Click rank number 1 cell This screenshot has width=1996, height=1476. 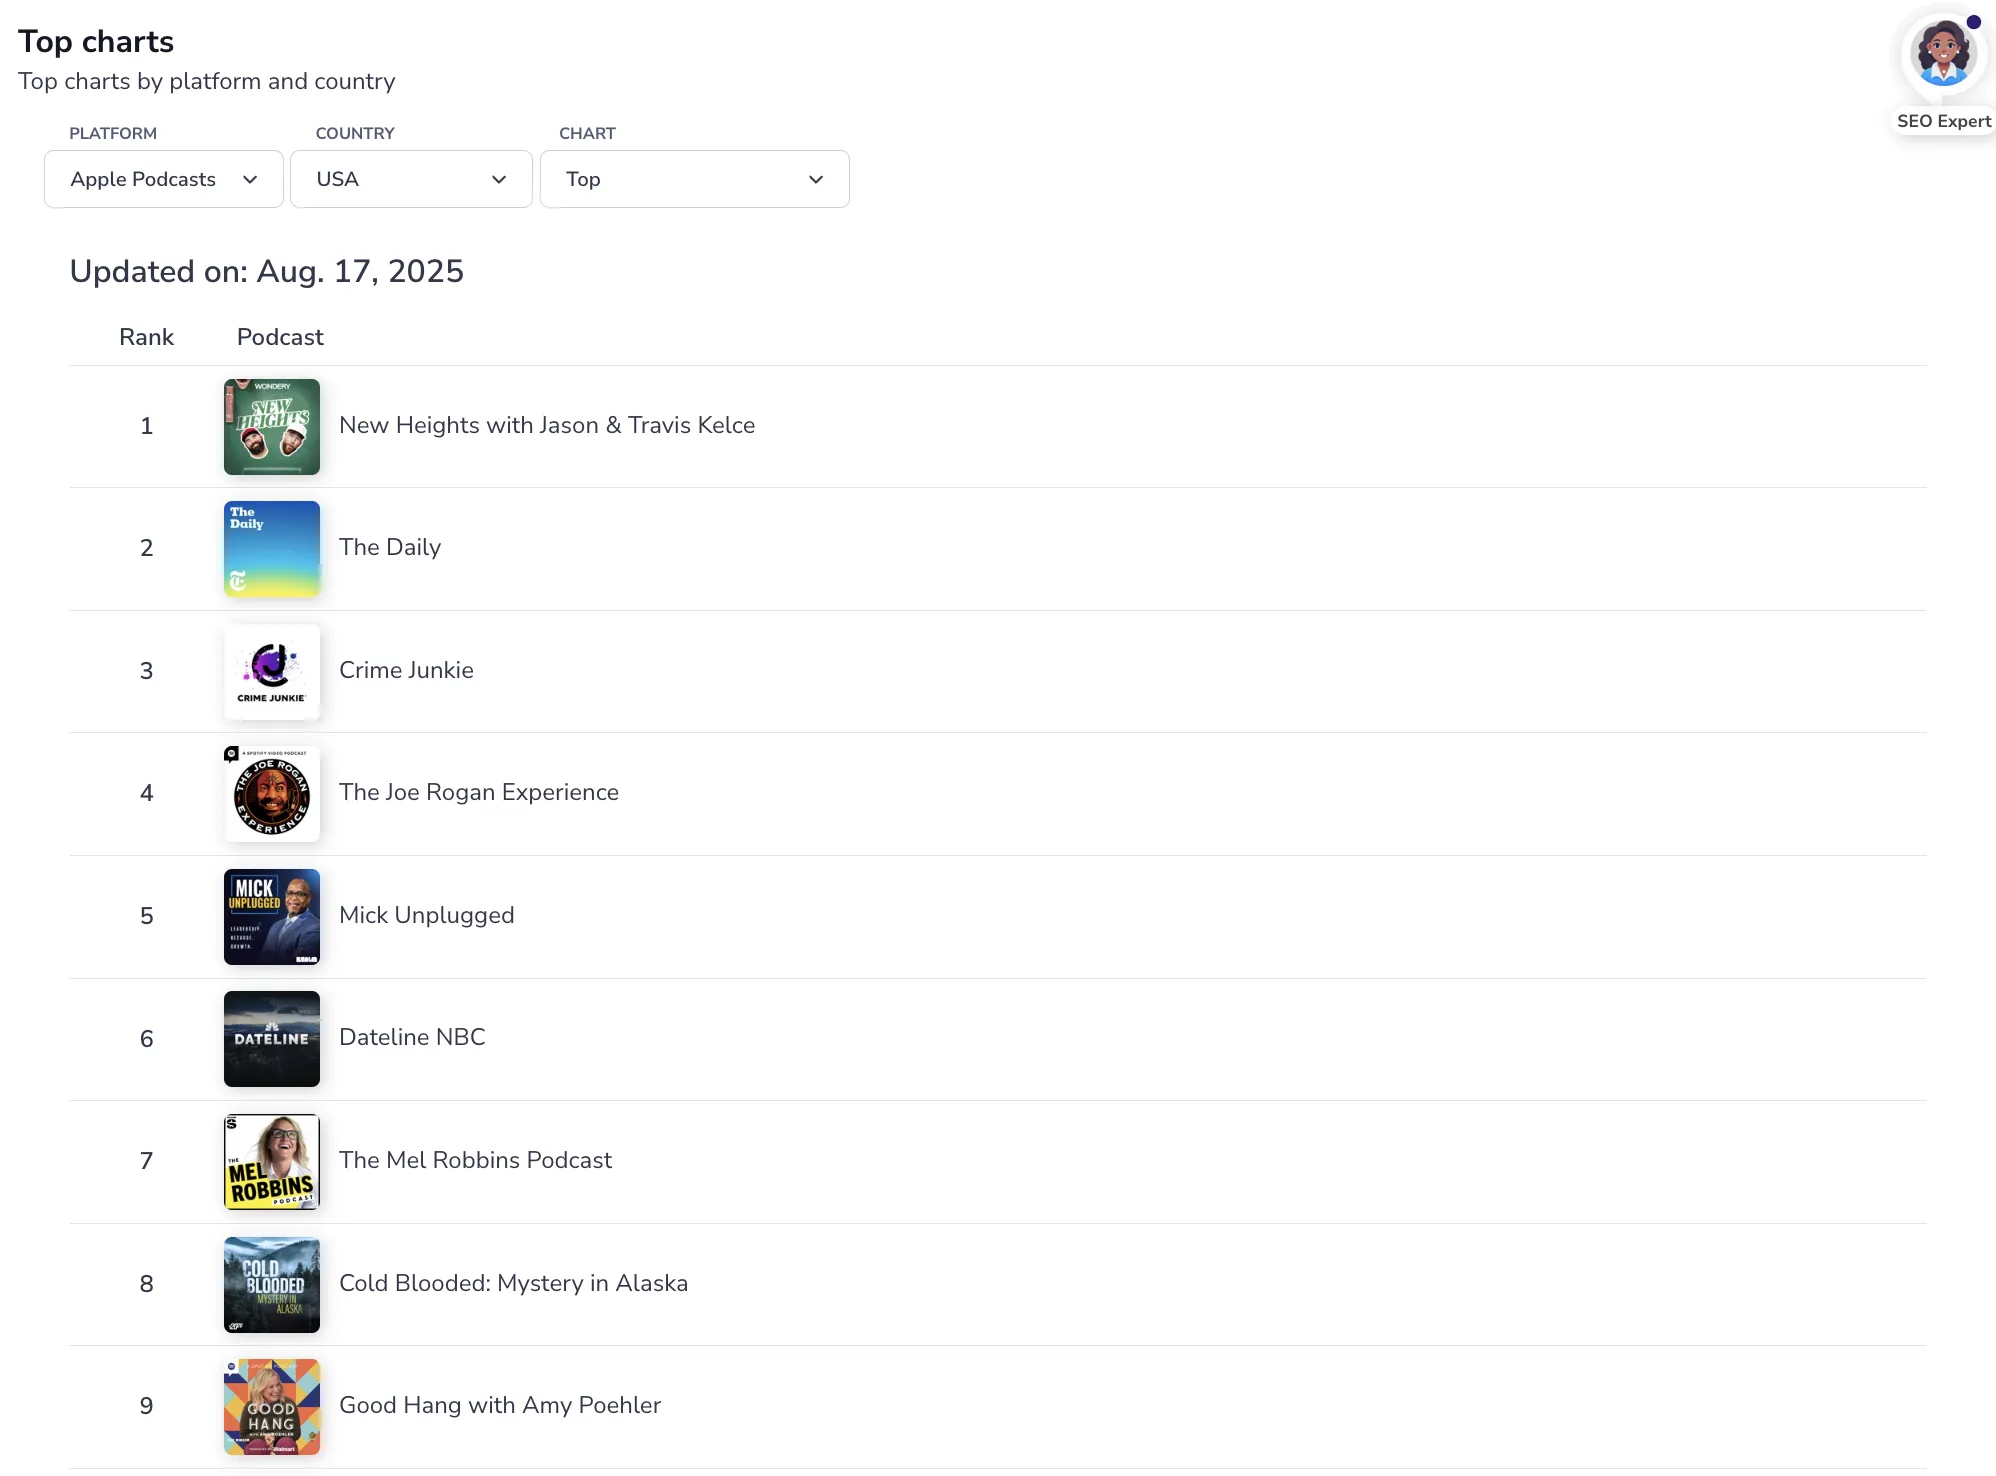pos(146,426)
